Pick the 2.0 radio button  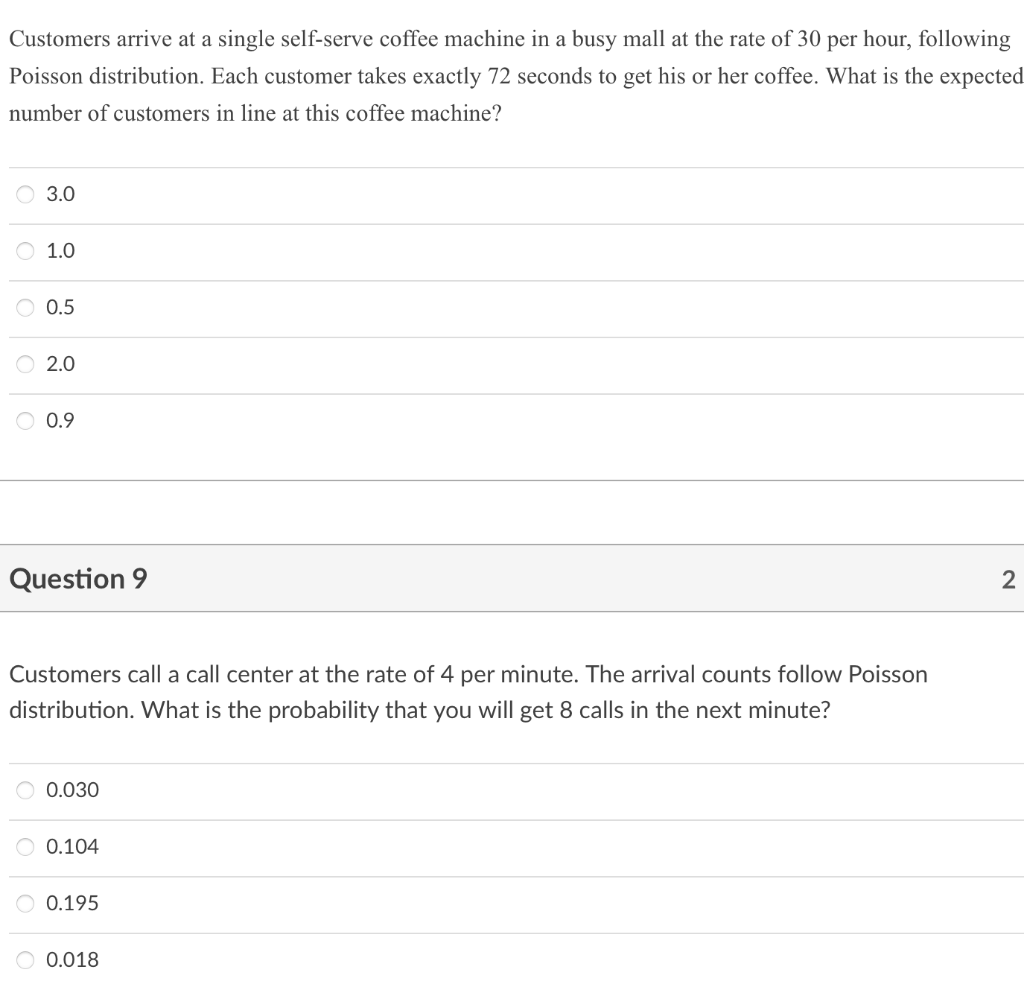tap(25, 364)
